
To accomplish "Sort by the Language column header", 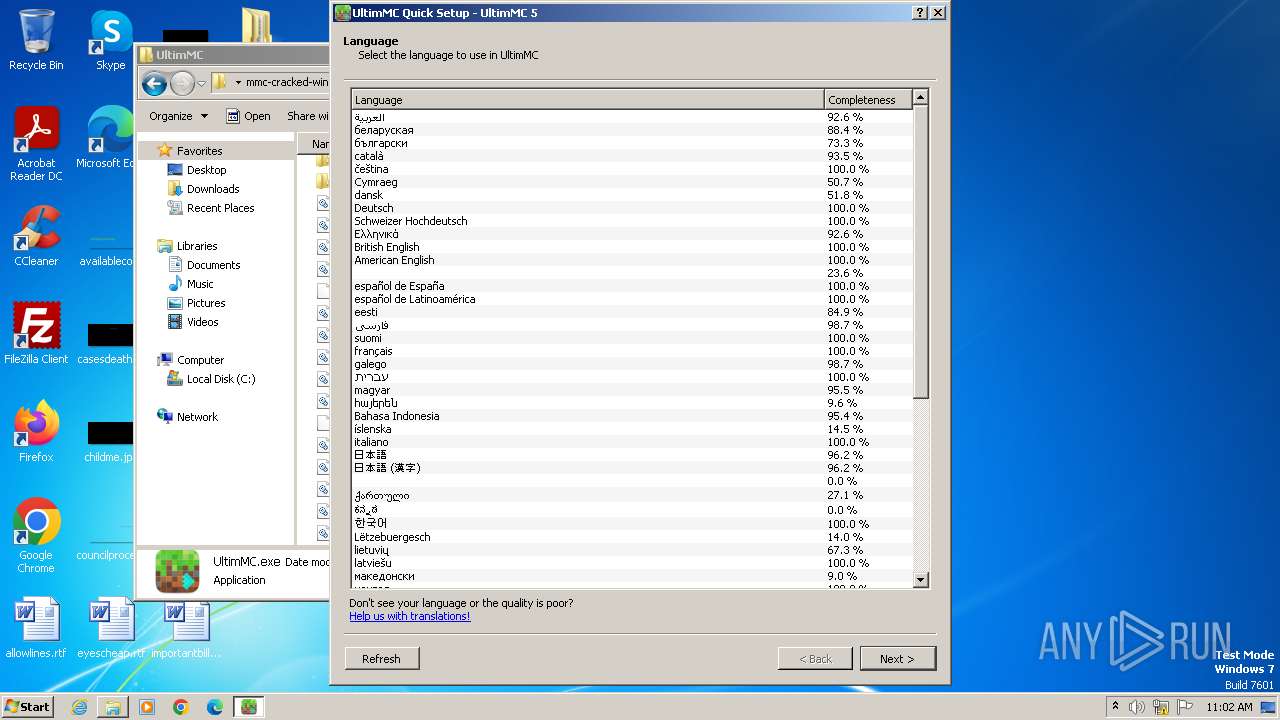I will [588, 100].
